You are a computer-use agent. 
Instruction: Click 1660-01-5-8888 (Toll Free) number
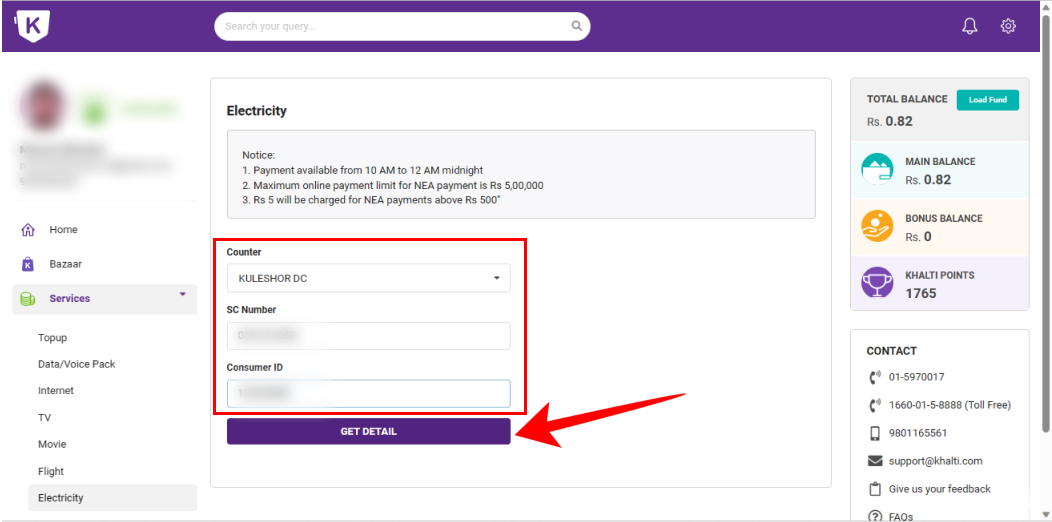click(949, 405)
